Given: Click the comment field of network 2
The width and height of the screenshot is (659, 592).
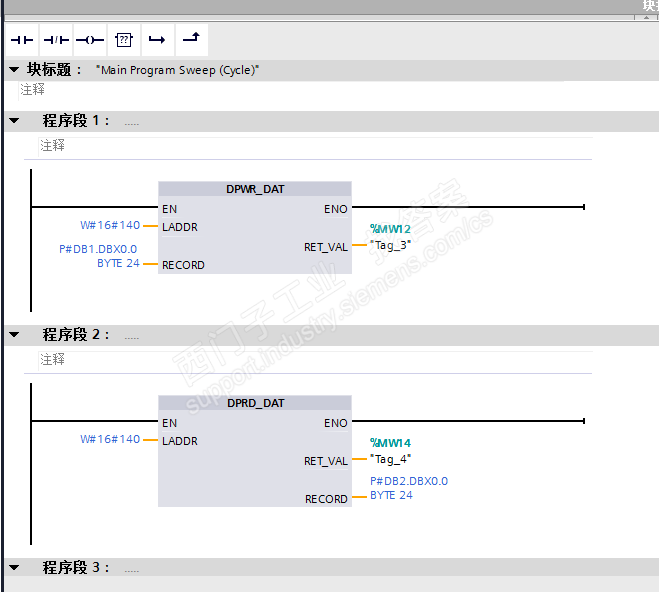Looking at the screenshot, I should 315,360.
